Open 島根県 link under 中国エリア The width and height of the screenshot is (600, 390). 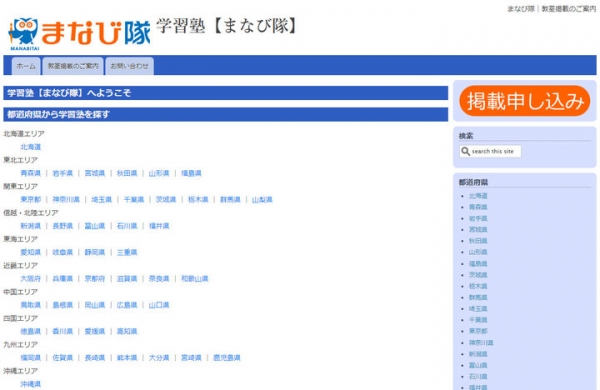(63, 305)
